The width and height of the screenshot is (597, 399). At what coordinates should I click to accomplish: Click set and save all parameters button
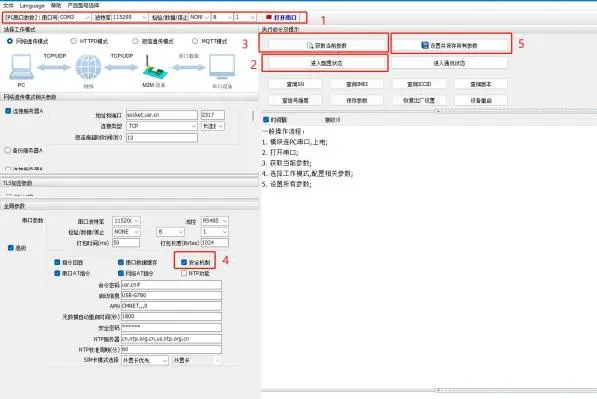coord(449,45)
